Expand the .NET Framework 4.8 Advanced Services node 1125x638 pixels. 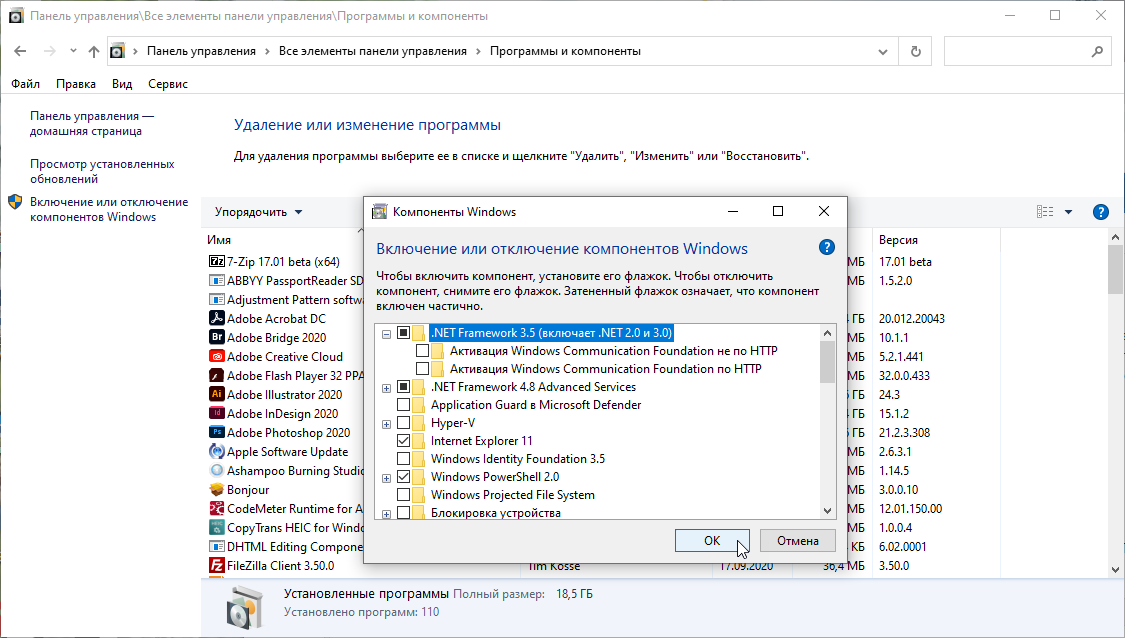(x=386, y=387)
